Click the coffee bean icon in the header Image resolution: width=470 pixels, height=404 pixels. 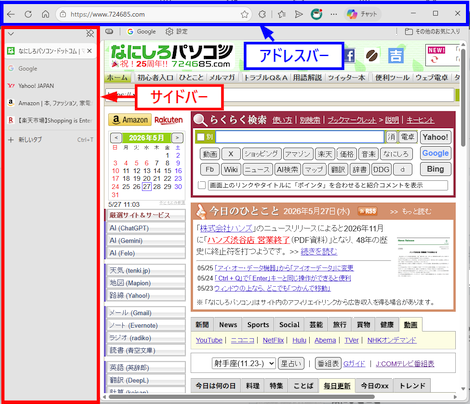coord(372,55)
